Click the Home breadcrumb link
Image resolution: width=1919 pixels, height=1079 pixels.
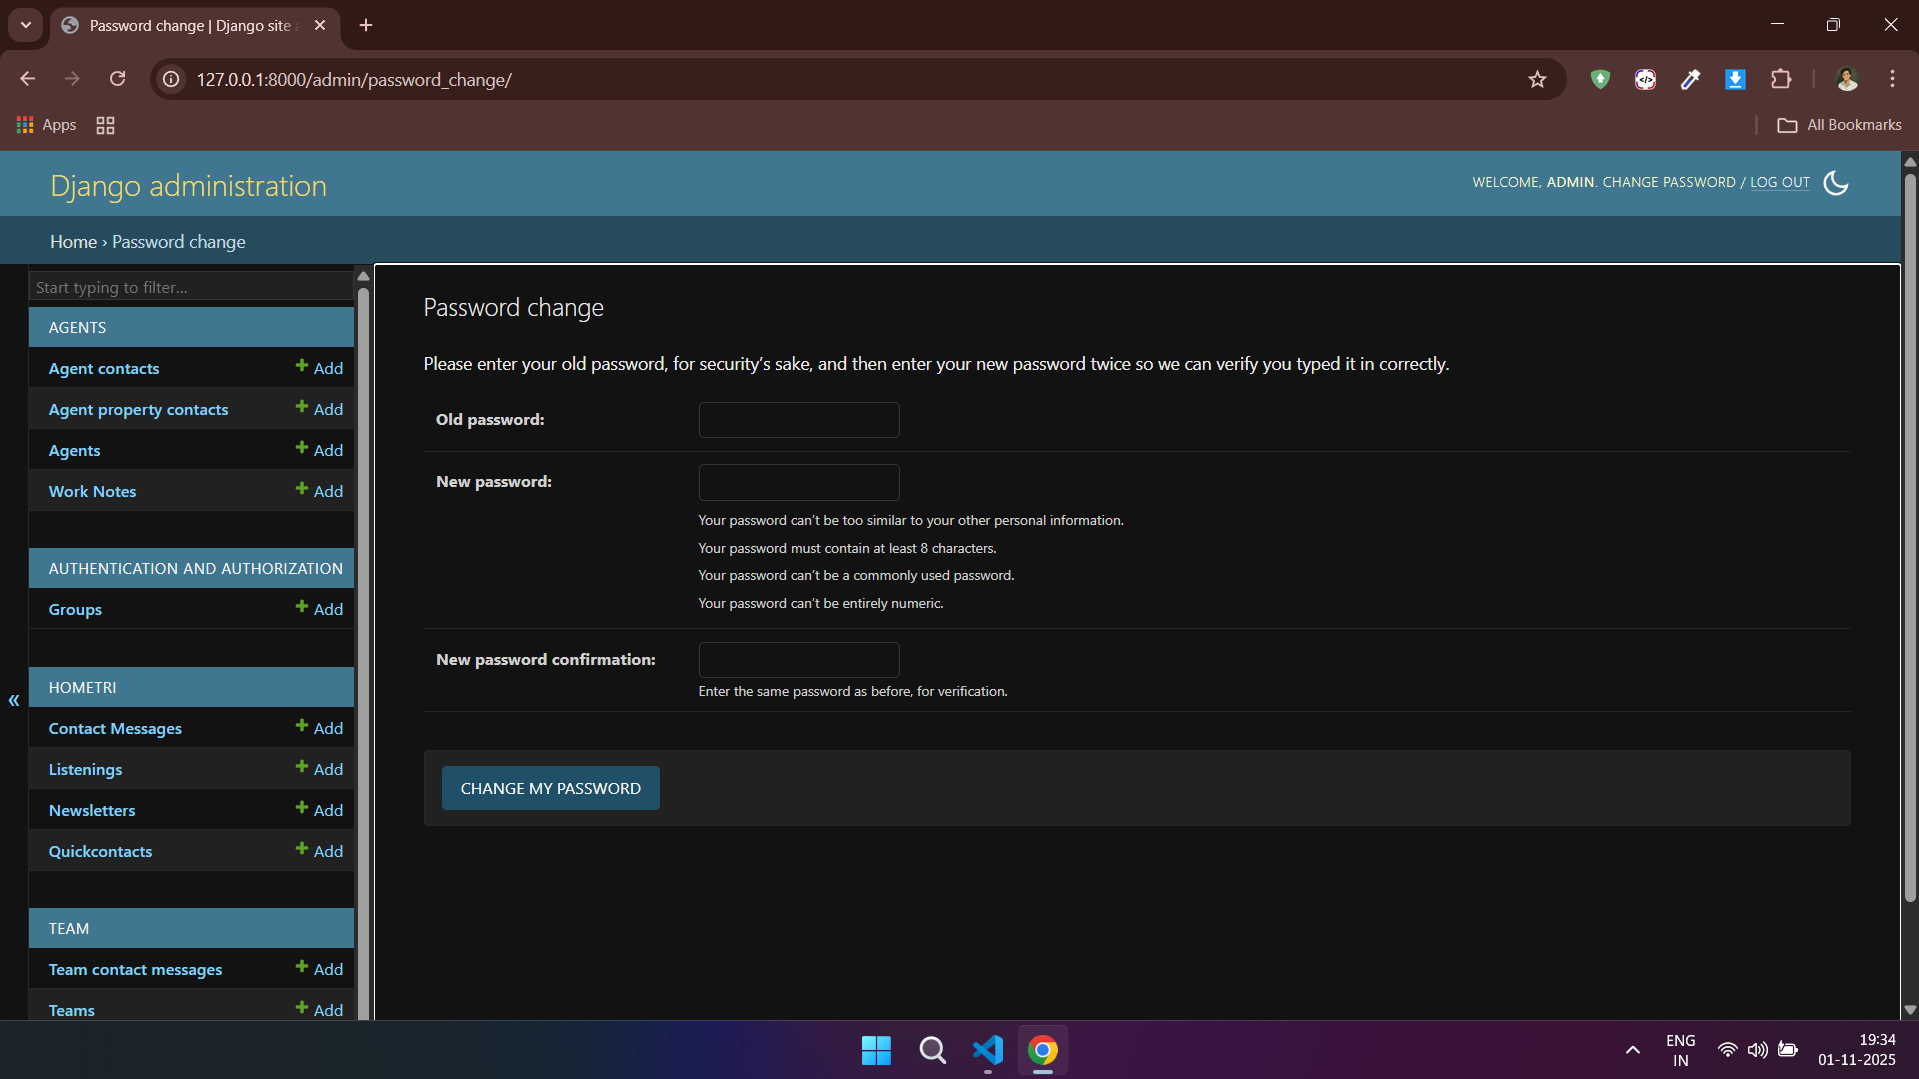coord(73,242)
